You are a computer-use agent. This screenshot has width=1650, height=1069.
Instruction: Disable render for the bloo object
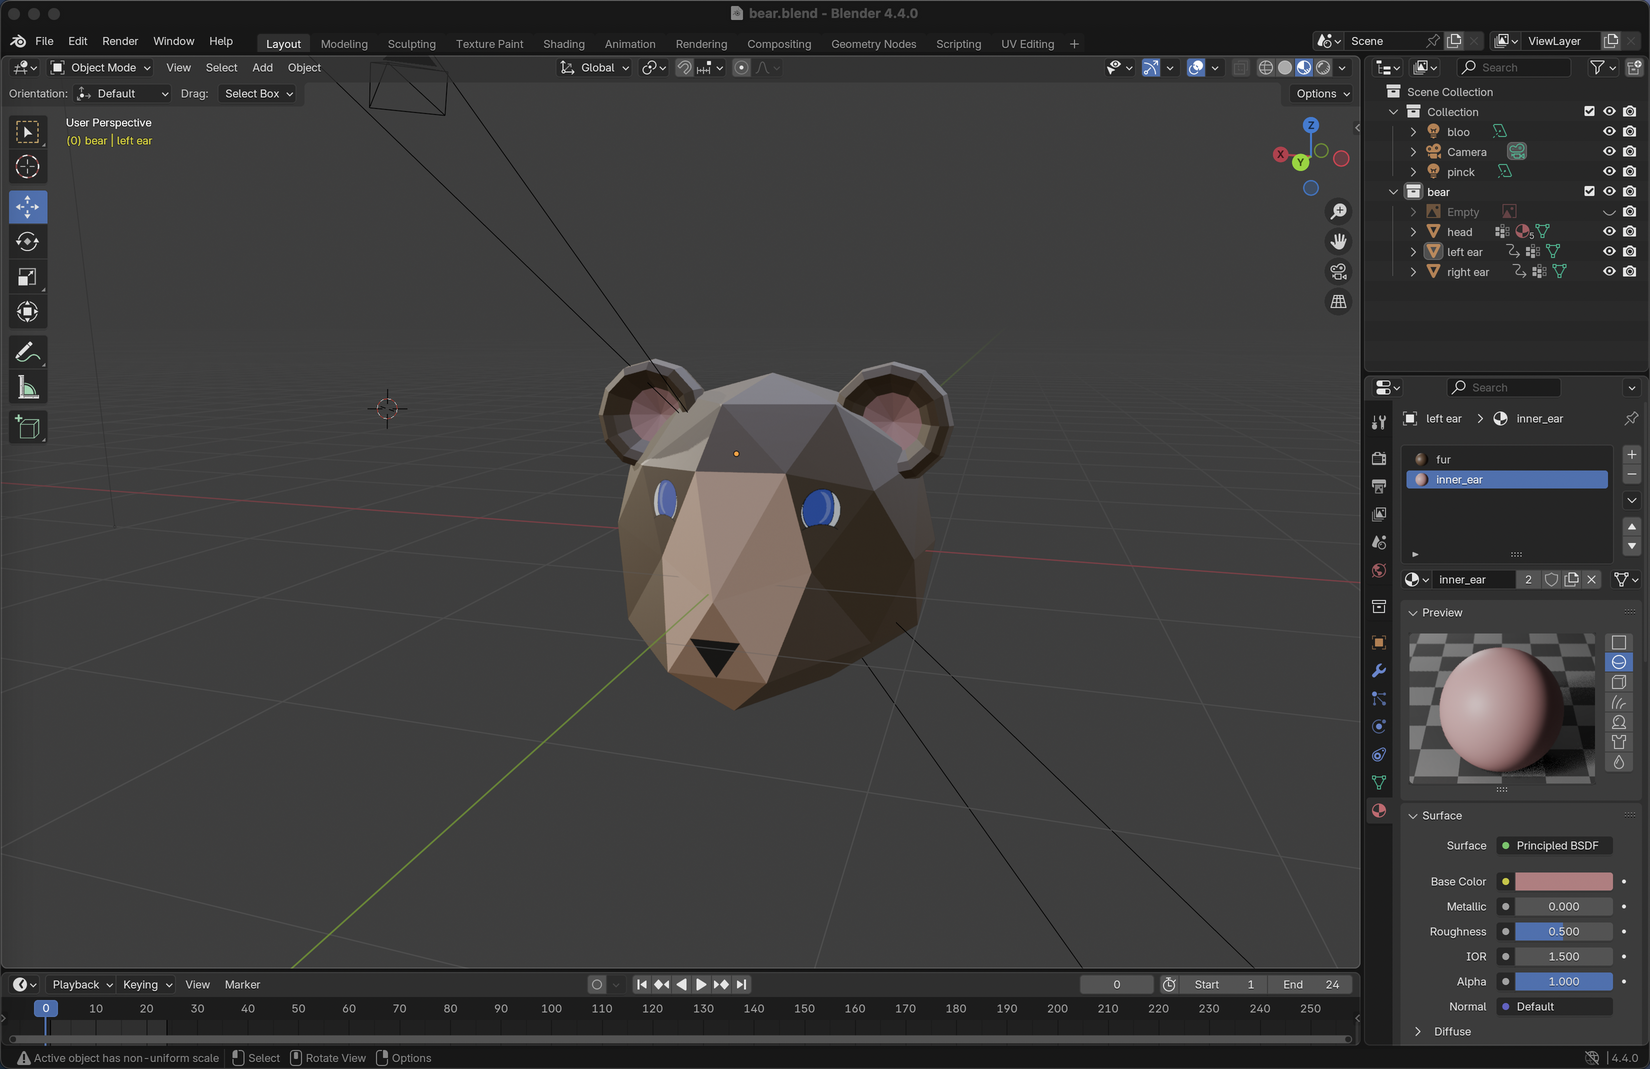click(x=1630, y=131)
